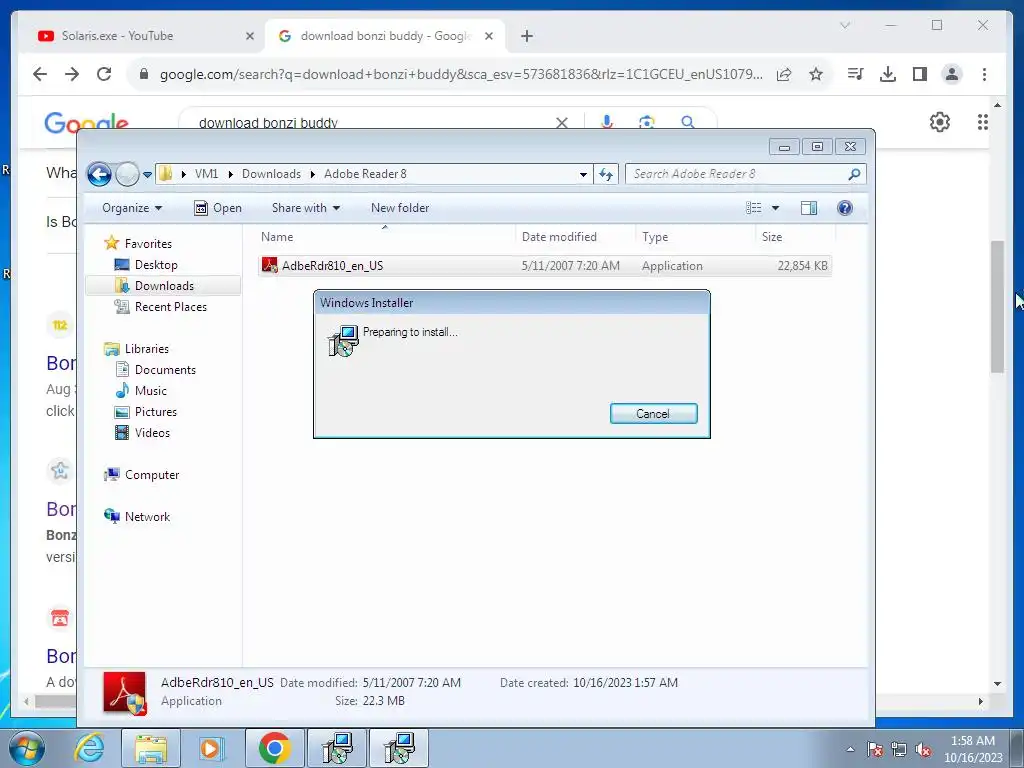Click the Explorer forward arrow button
The width and height of the screenshot is (1024, 768).
pyautogui.click(x=127, y=174)
